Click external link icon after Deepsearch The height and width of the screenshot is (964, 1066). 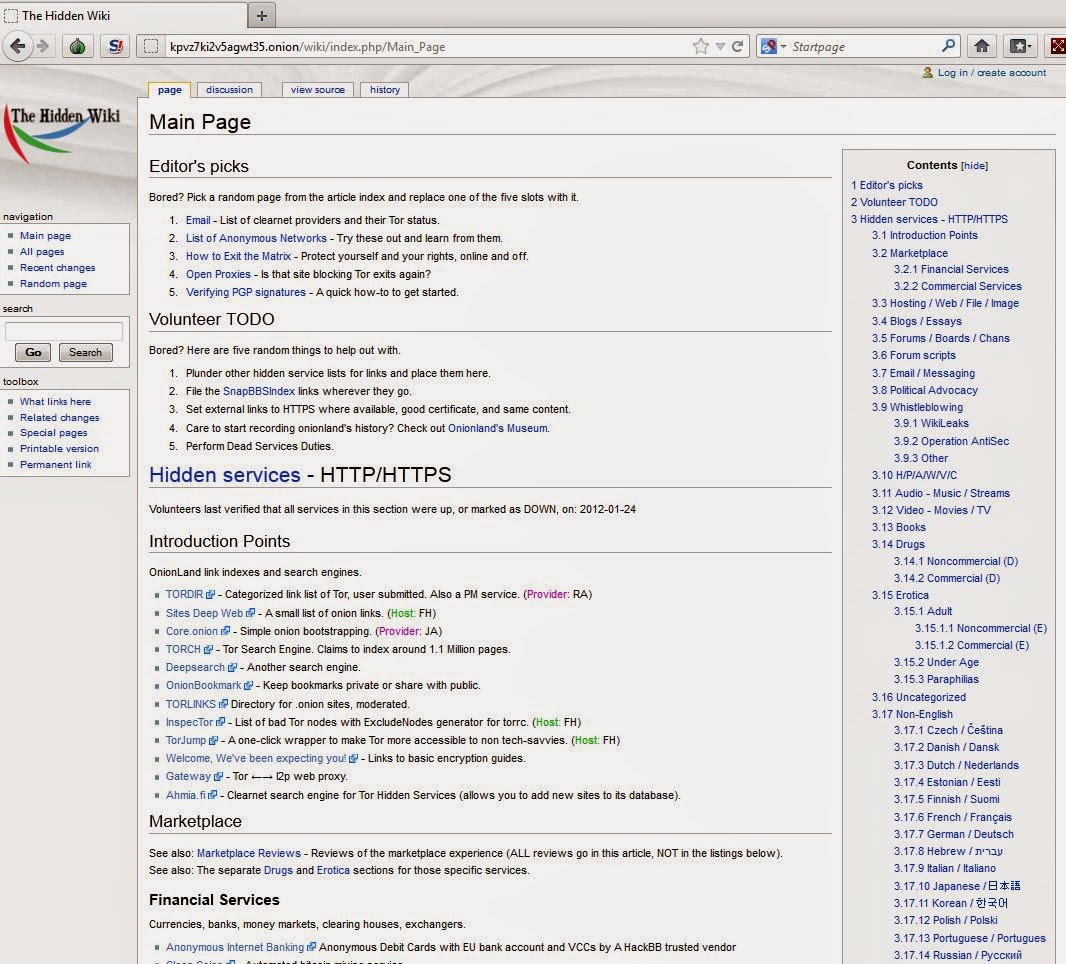coord(232,668)
